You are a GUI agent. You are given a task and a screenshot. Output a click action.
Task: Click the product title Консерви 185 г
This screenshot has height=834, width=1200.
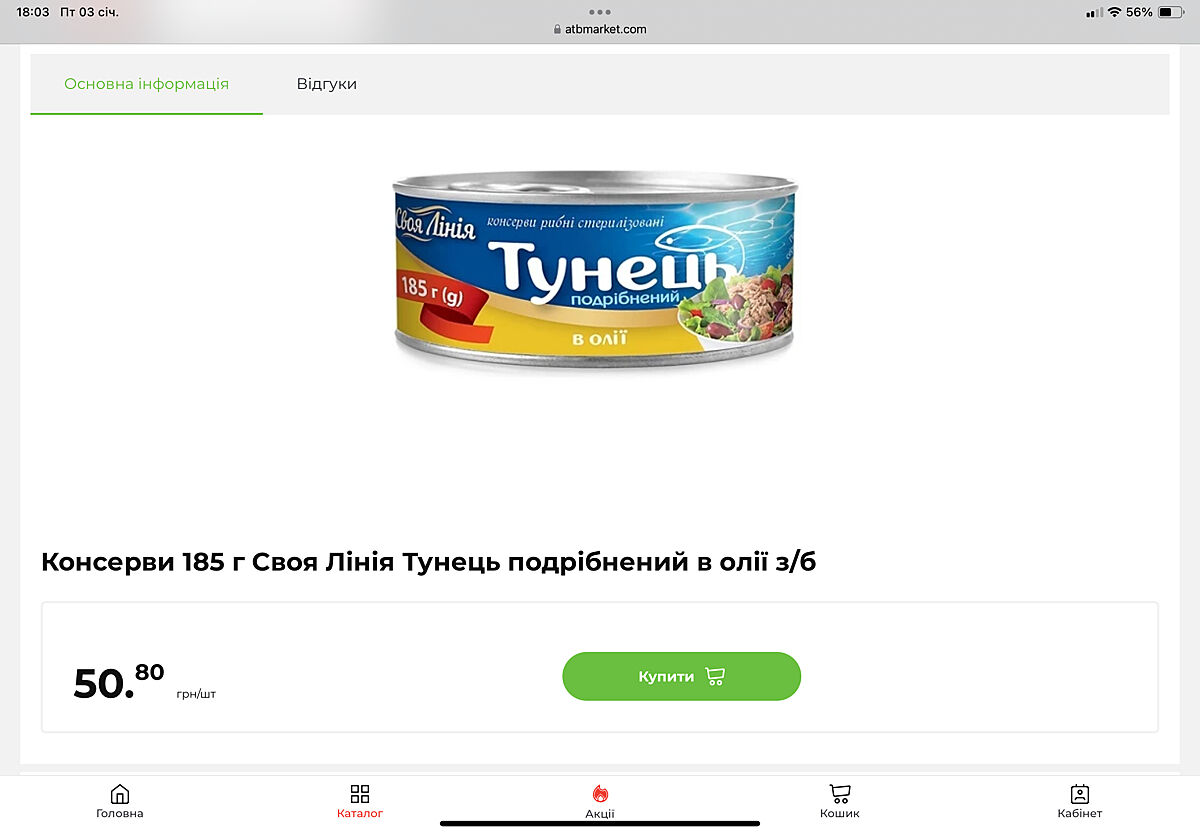click(x=429, y=563)
